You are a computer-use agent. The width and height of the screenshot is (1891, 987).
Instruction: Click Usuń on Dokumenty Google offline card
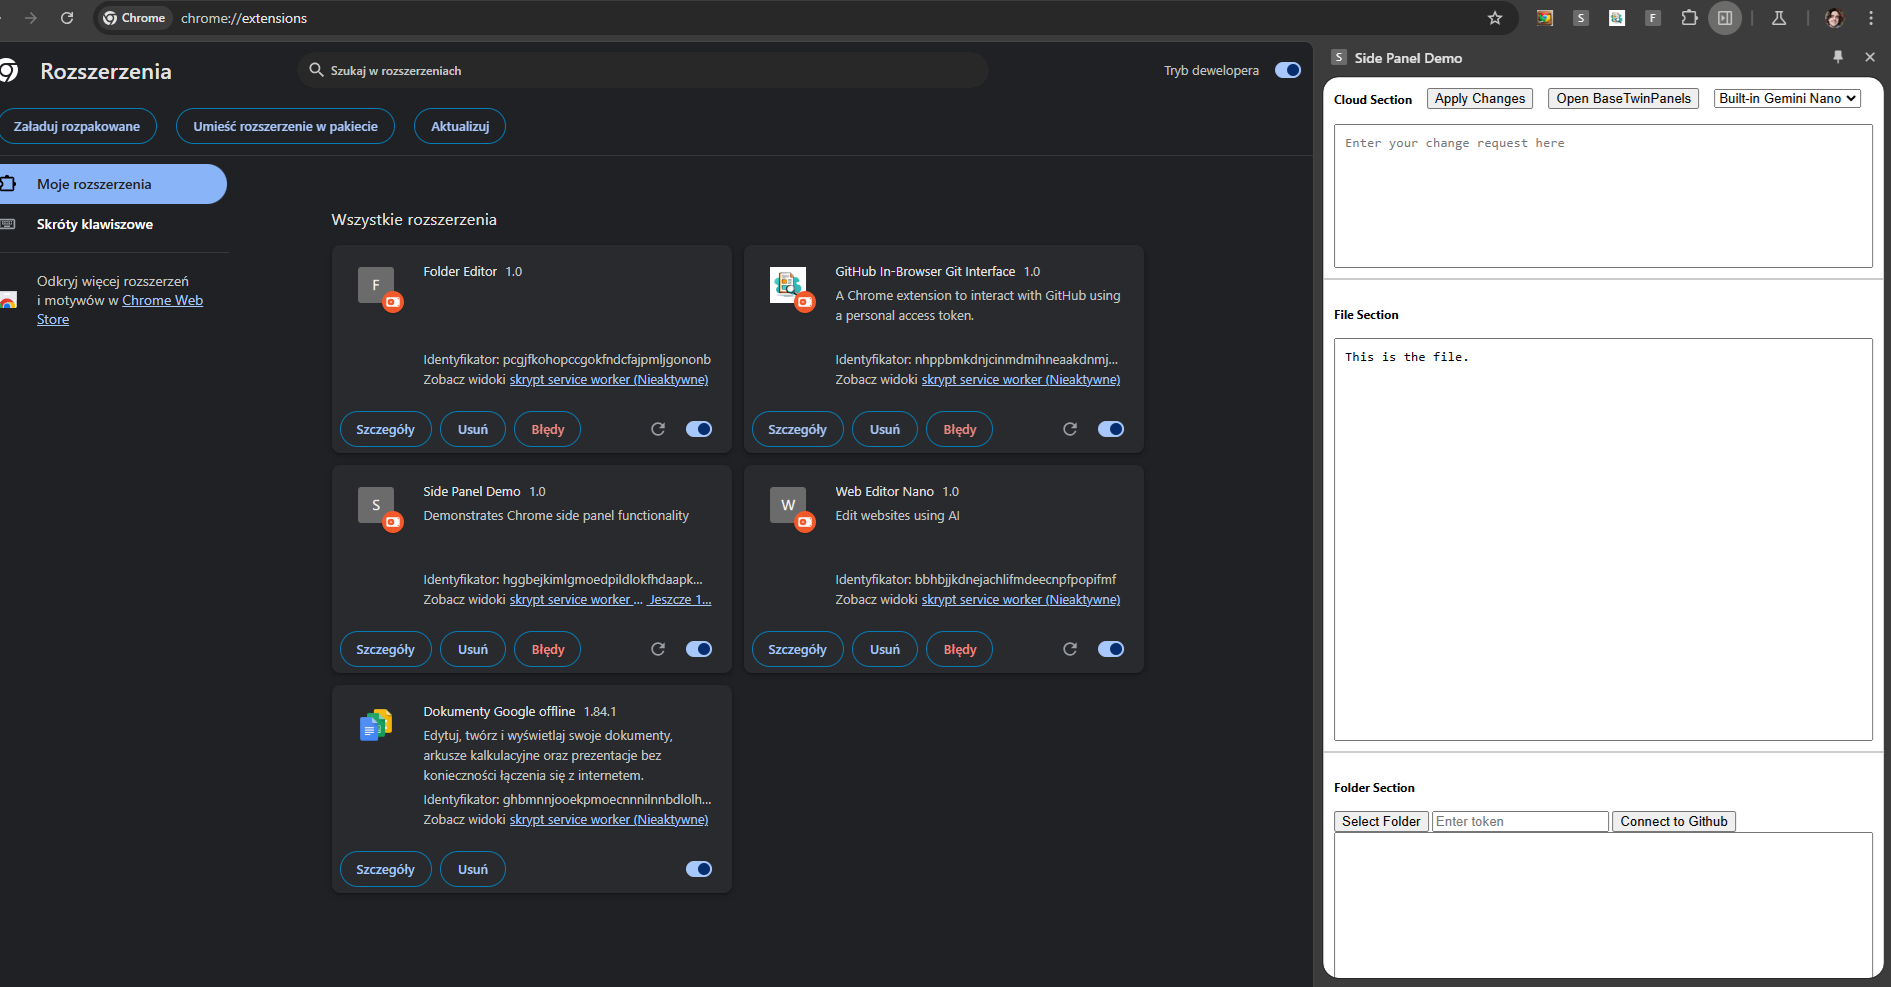coord(473,869)
